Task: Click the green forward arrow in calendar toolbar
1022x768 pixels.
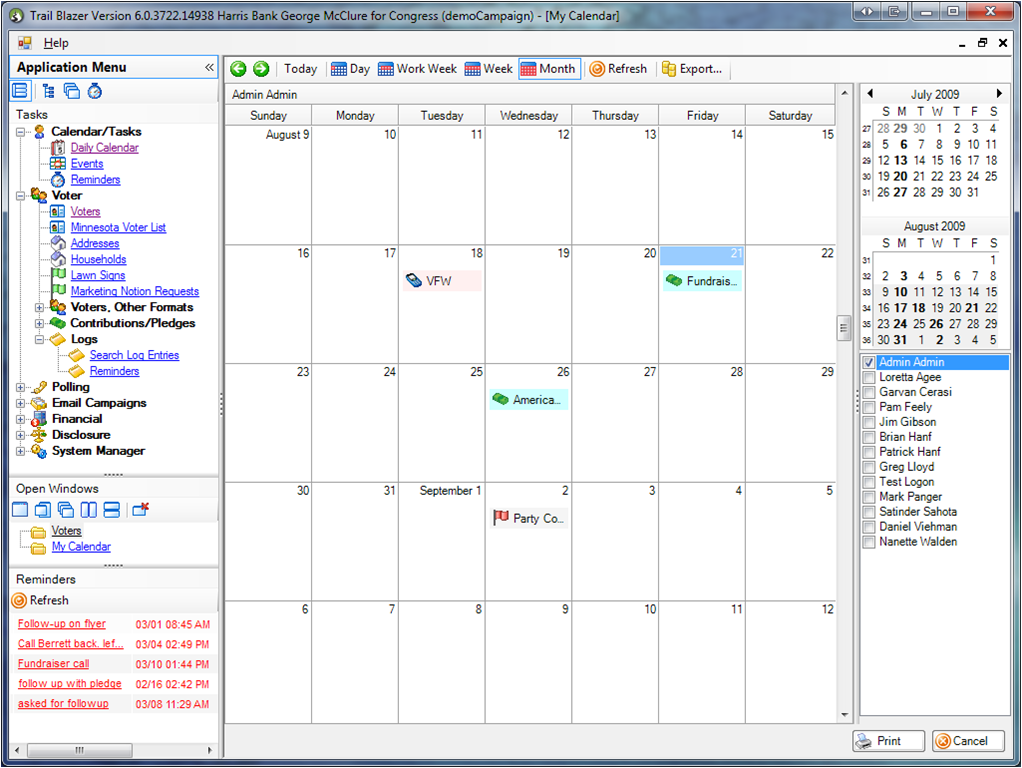Action: point(261,69)
